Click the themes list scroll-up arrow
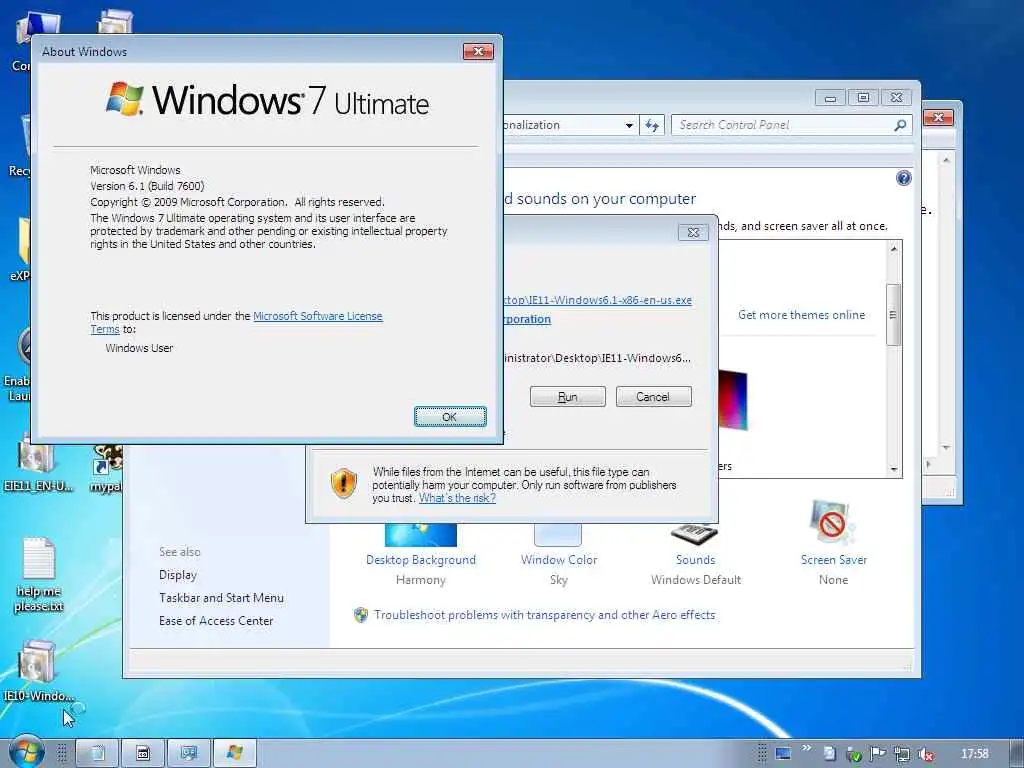Viewport: 1024px width, 768px height. [x=894, y=249]
